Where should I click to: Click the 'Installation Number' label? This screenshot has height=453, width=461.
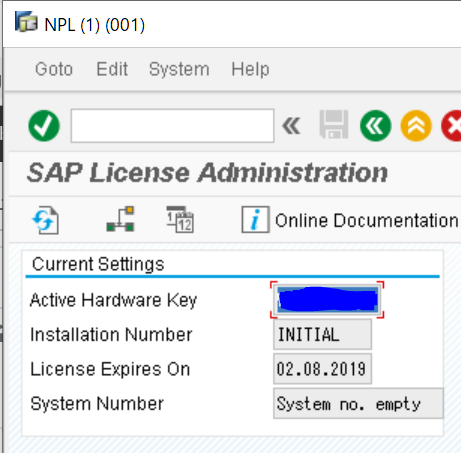(x=111, y=334)
